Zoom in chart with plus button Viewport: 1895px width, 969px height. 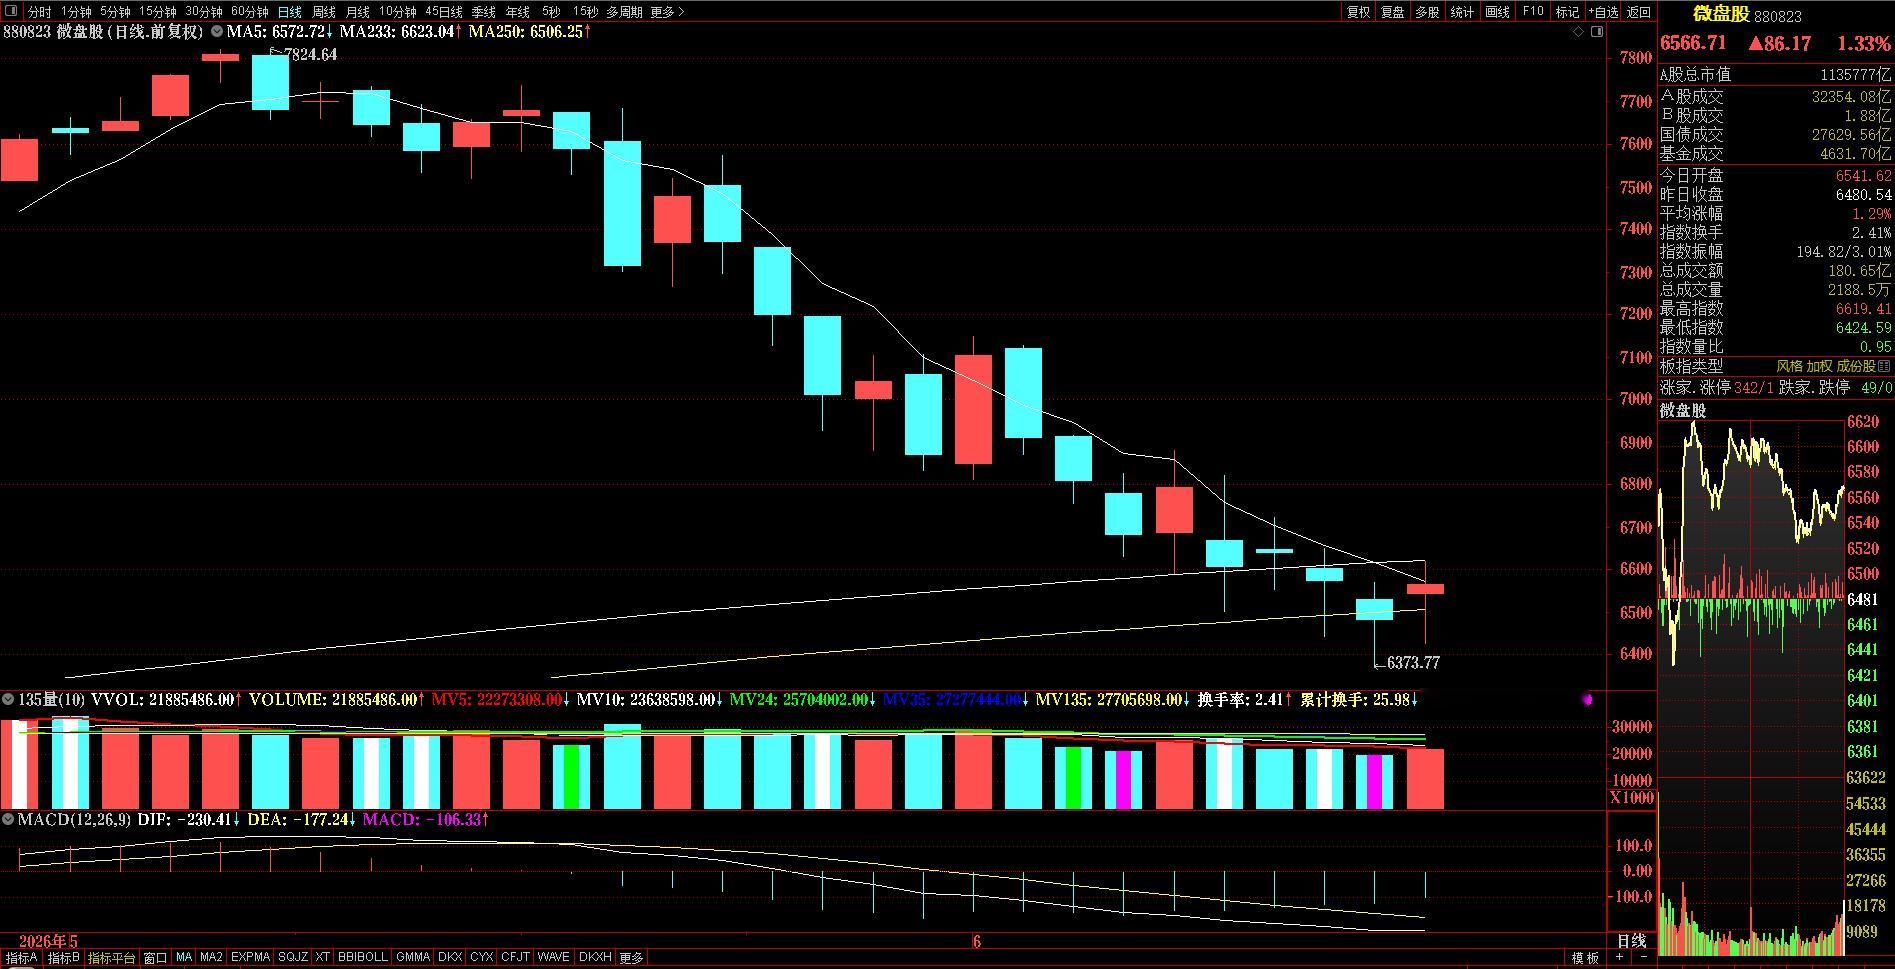[1620, 958]
